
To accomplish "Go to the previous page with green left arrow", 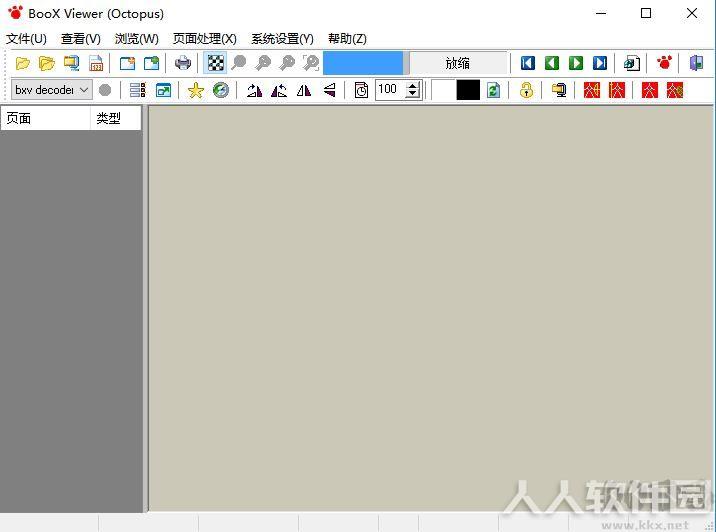I will point(552,63).
